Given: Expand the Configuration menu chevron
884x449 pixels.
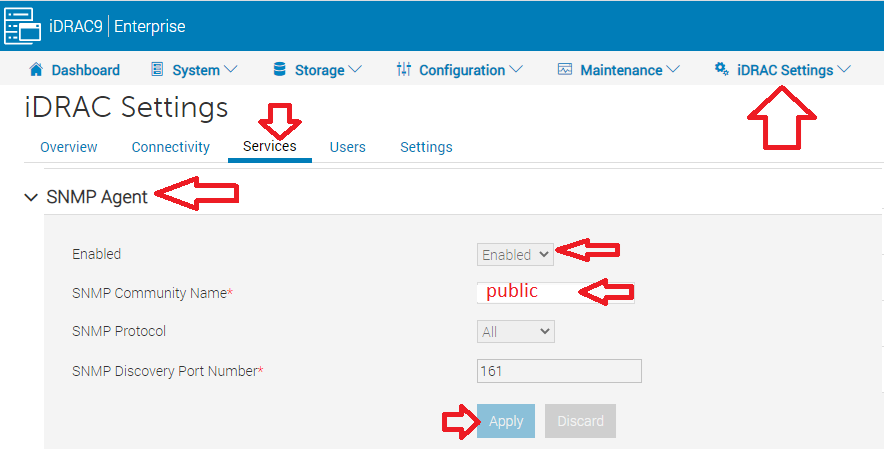Looking at the screenshot, I should [516, 69].
